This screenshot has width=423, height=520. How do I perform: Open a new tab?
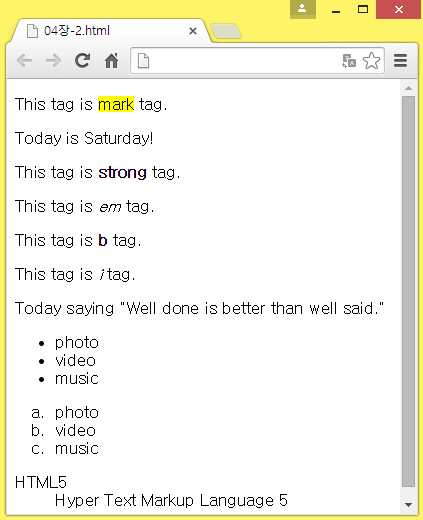(226, 31)
